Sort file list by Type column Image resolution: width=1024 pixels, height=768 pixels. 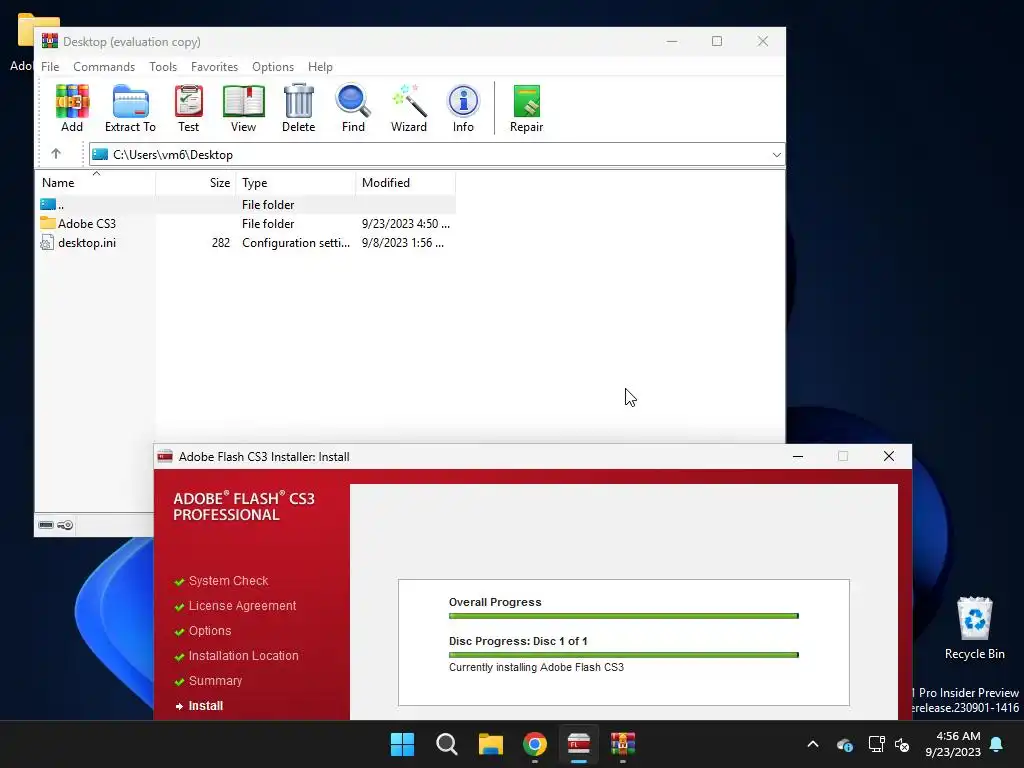295,183
